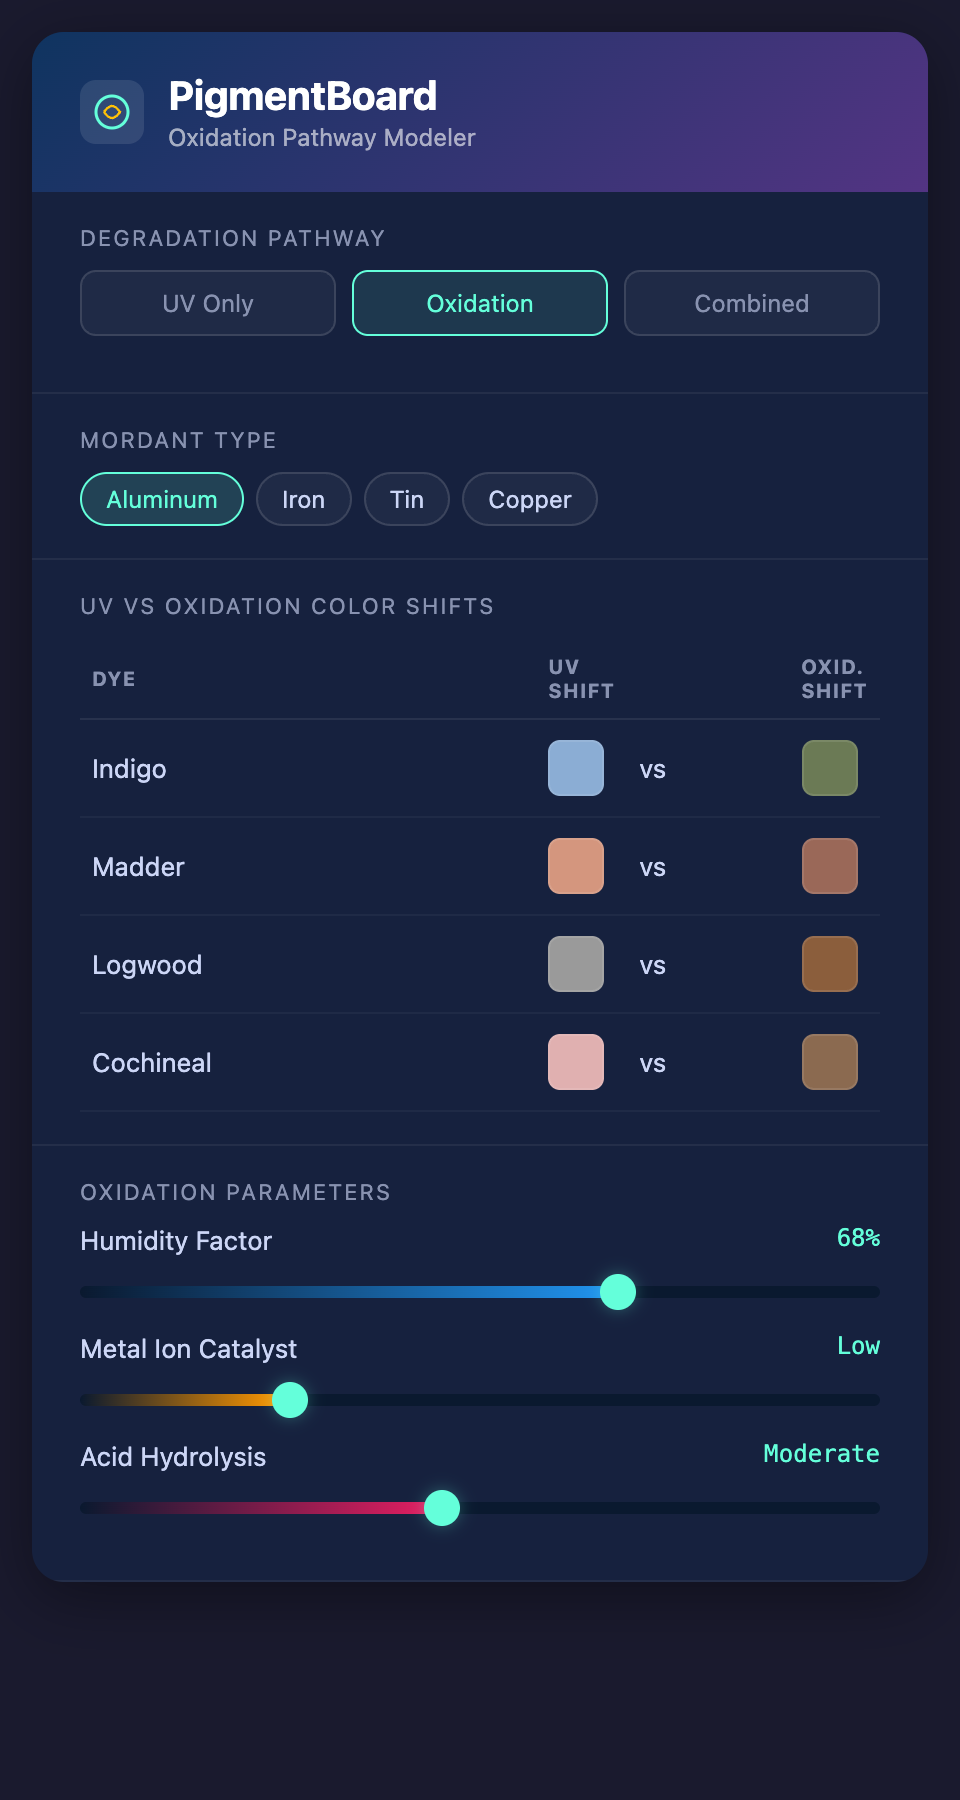Click the Metal Ion Catalyst slider thumb
Image resolution: width=960 pixels, height=1800 pixels.
pyautogui.click(x=290, y=1400)
